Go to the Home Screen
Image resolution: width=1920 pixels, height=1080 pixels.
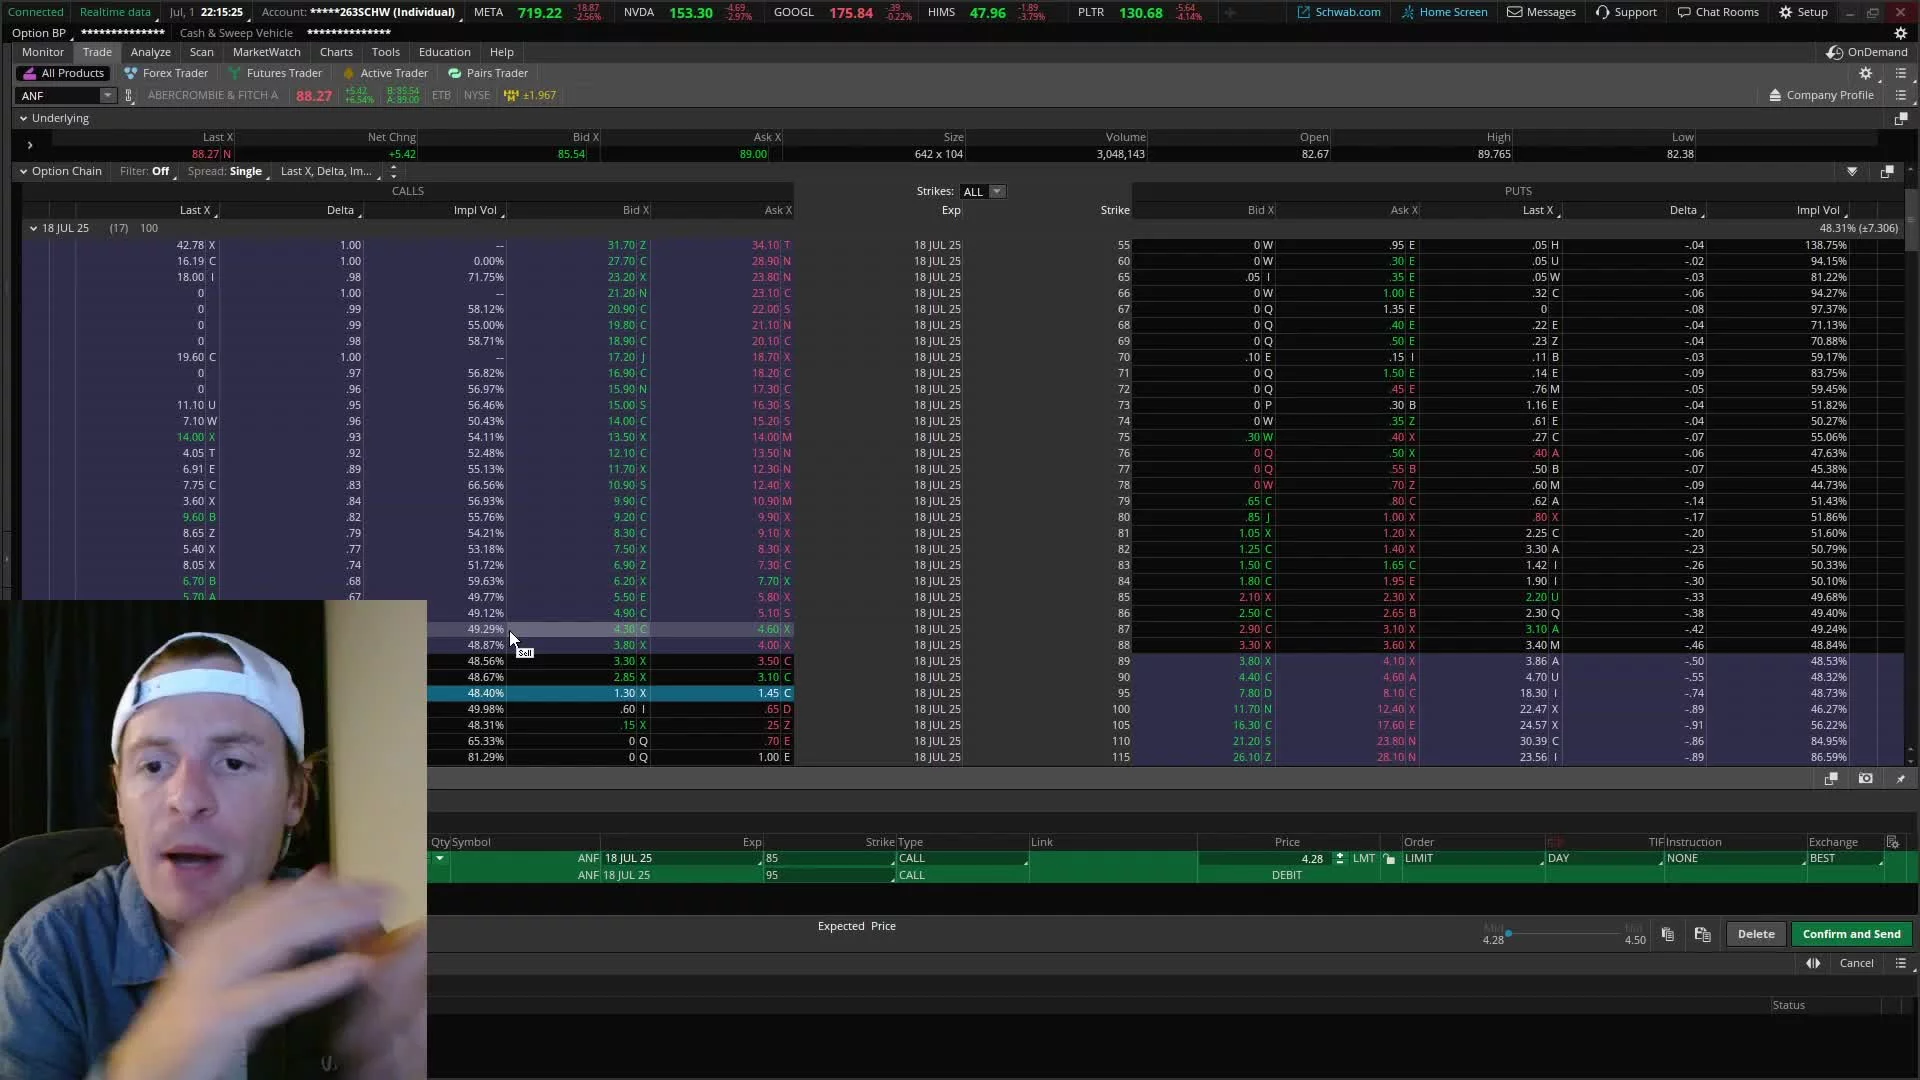tap(1444, 12)
